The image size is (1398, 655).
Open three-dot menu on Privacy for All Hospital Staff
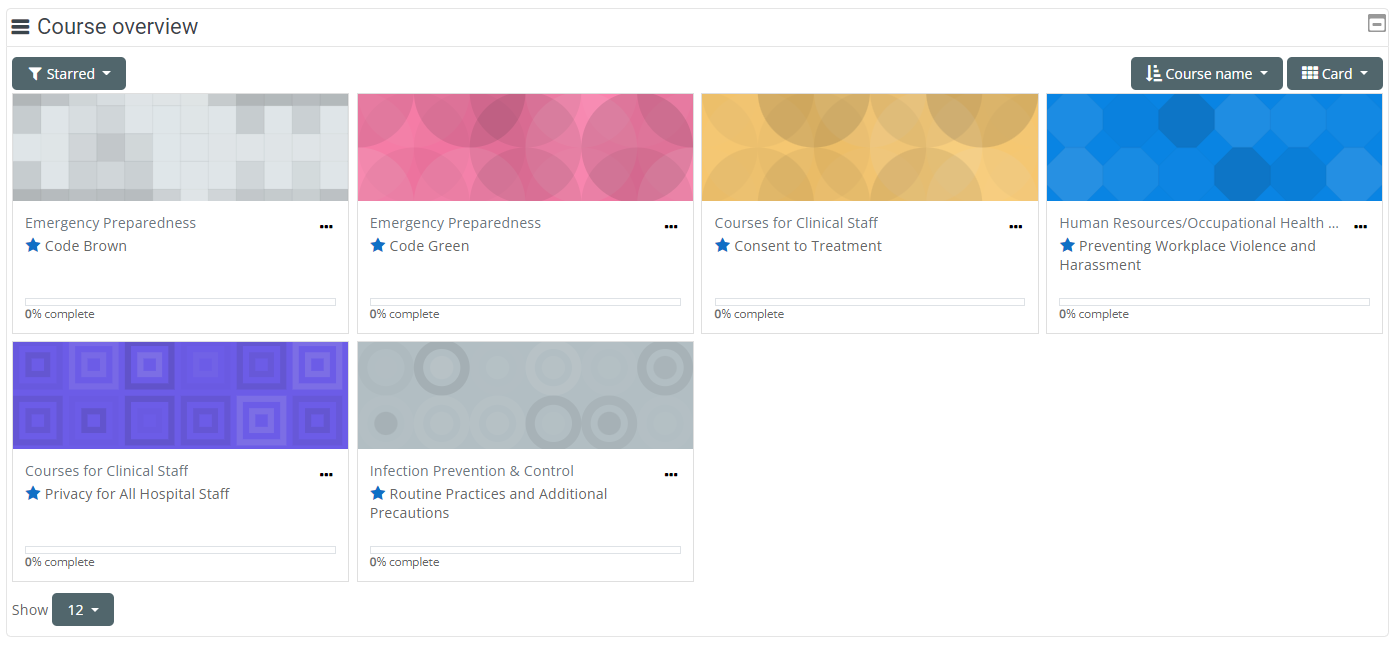tap(326, 475)
